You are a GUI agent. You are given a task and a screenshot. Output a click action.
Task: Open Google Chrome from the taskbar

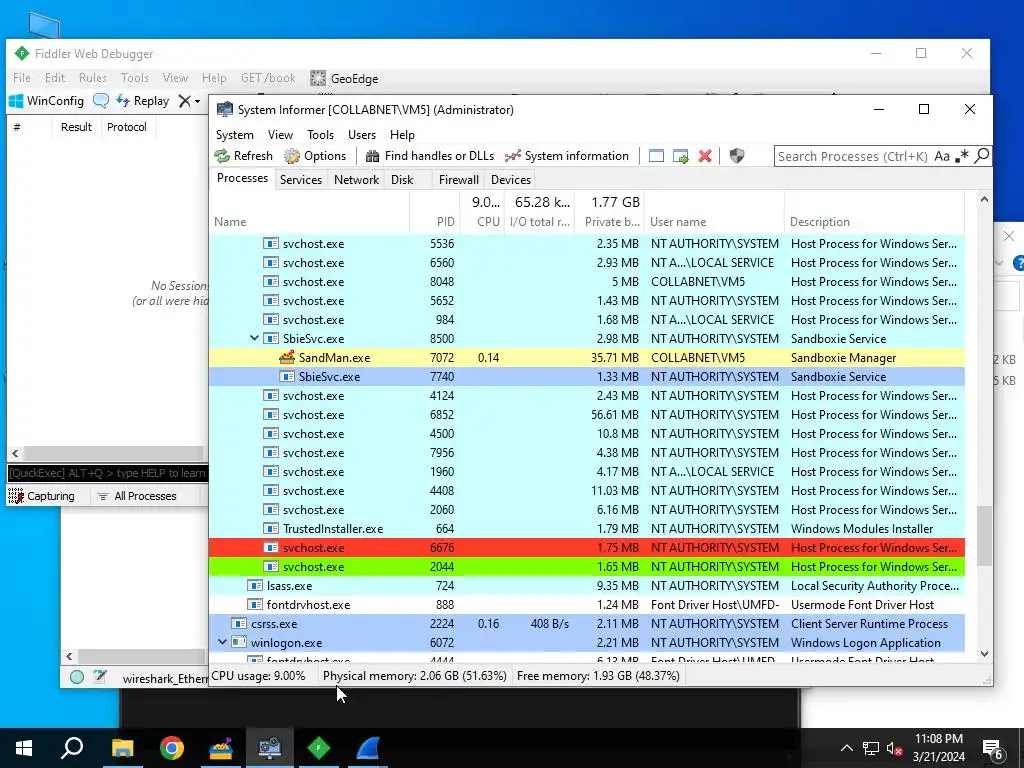172,748
